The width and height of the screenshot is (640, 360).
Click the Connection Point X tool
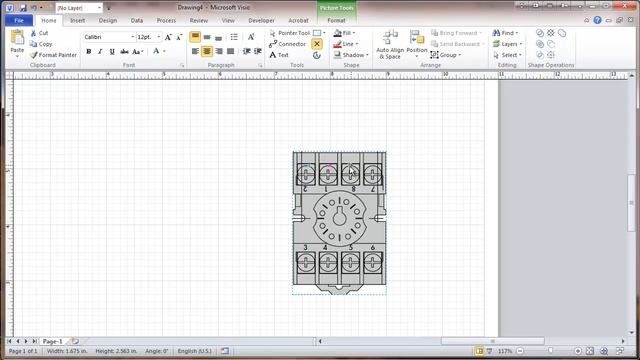pos(317,44)
